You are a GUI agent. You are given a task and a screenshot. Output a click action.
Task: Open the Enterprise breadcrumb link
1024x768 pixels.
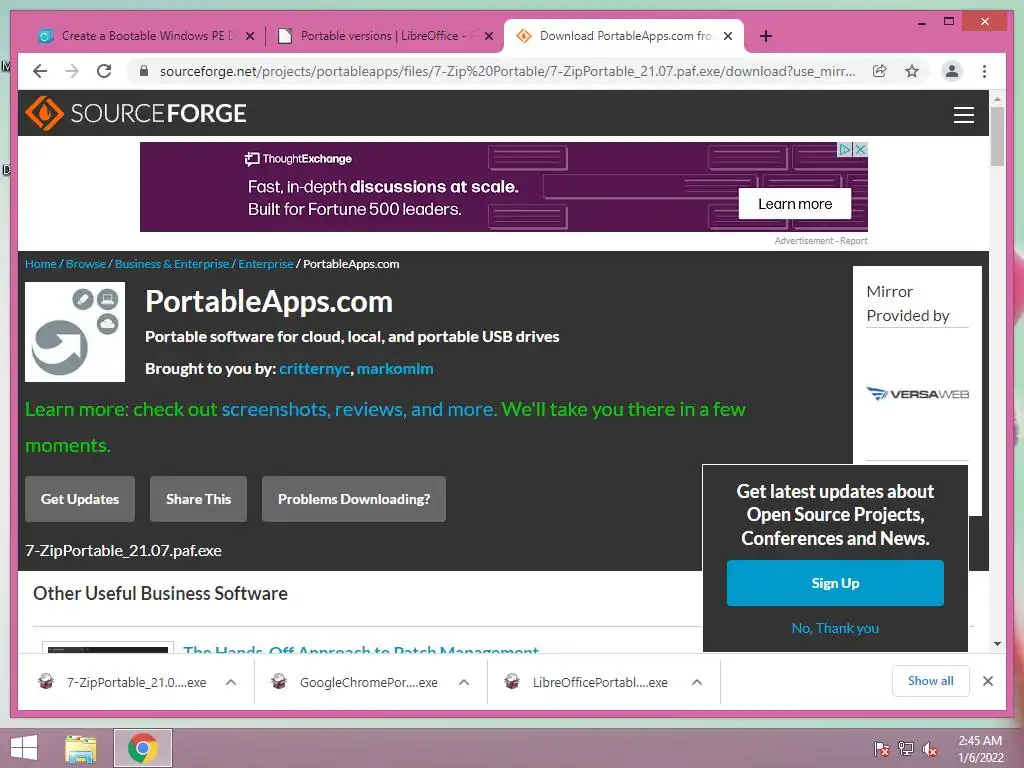[x=266, y=264]
